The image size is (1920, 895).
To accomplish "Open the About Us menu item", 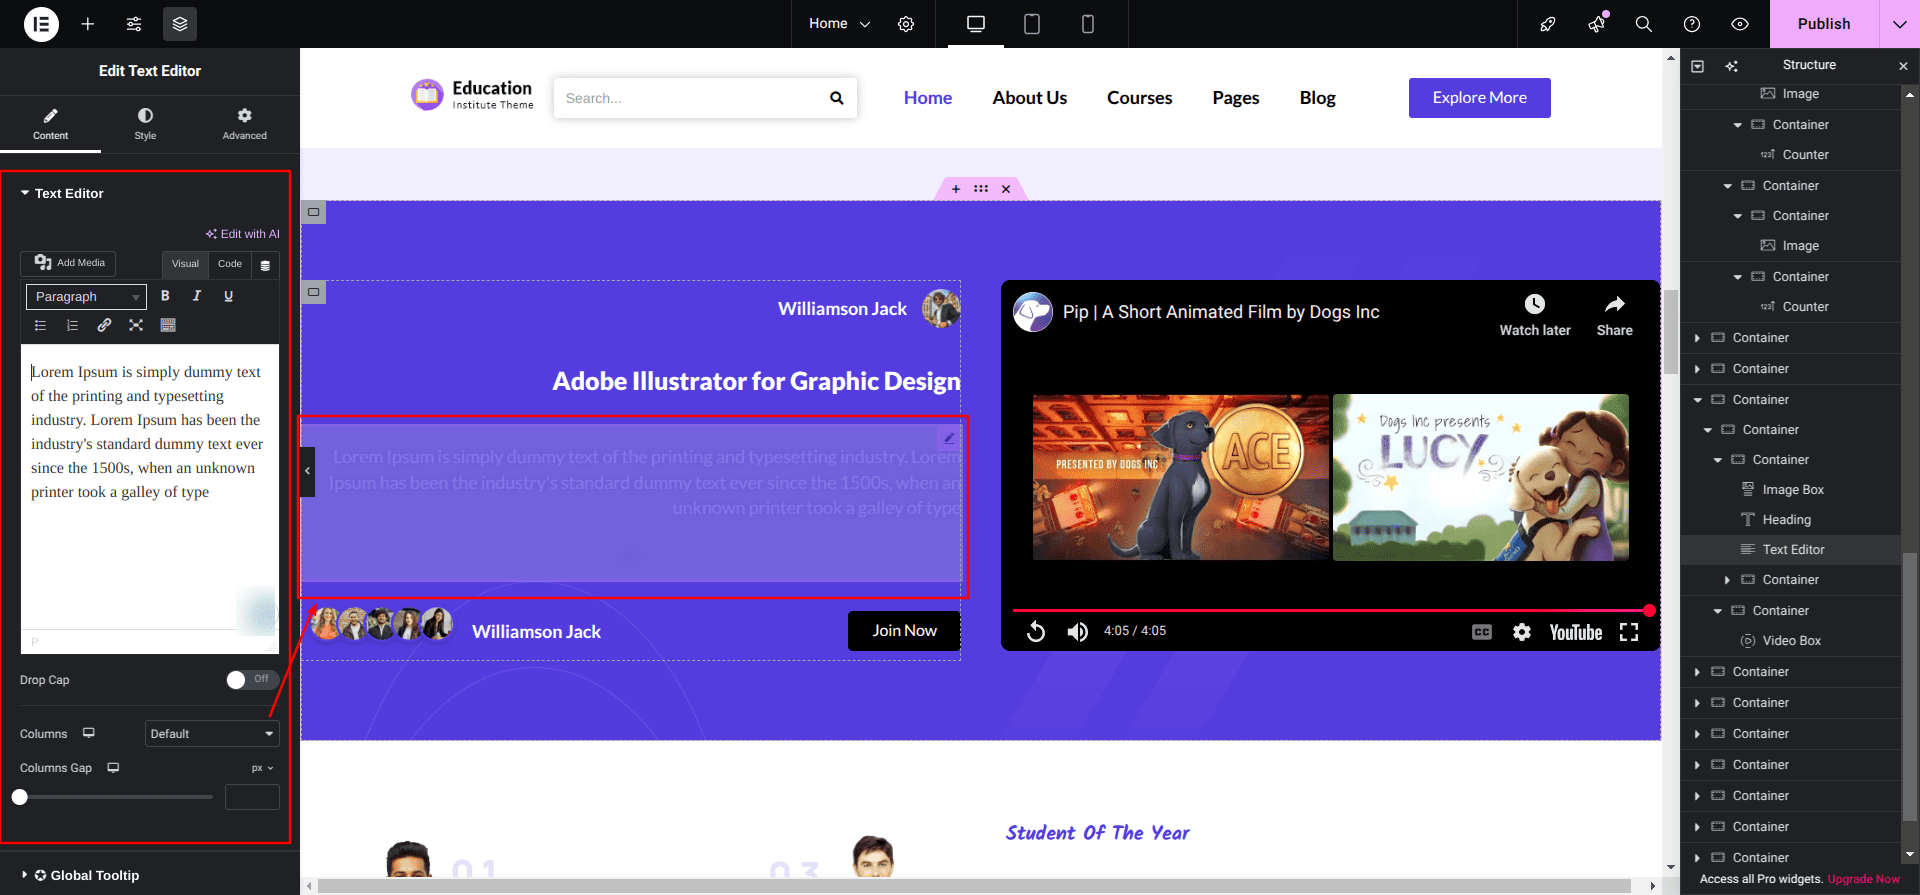I will coord(1030,98).
